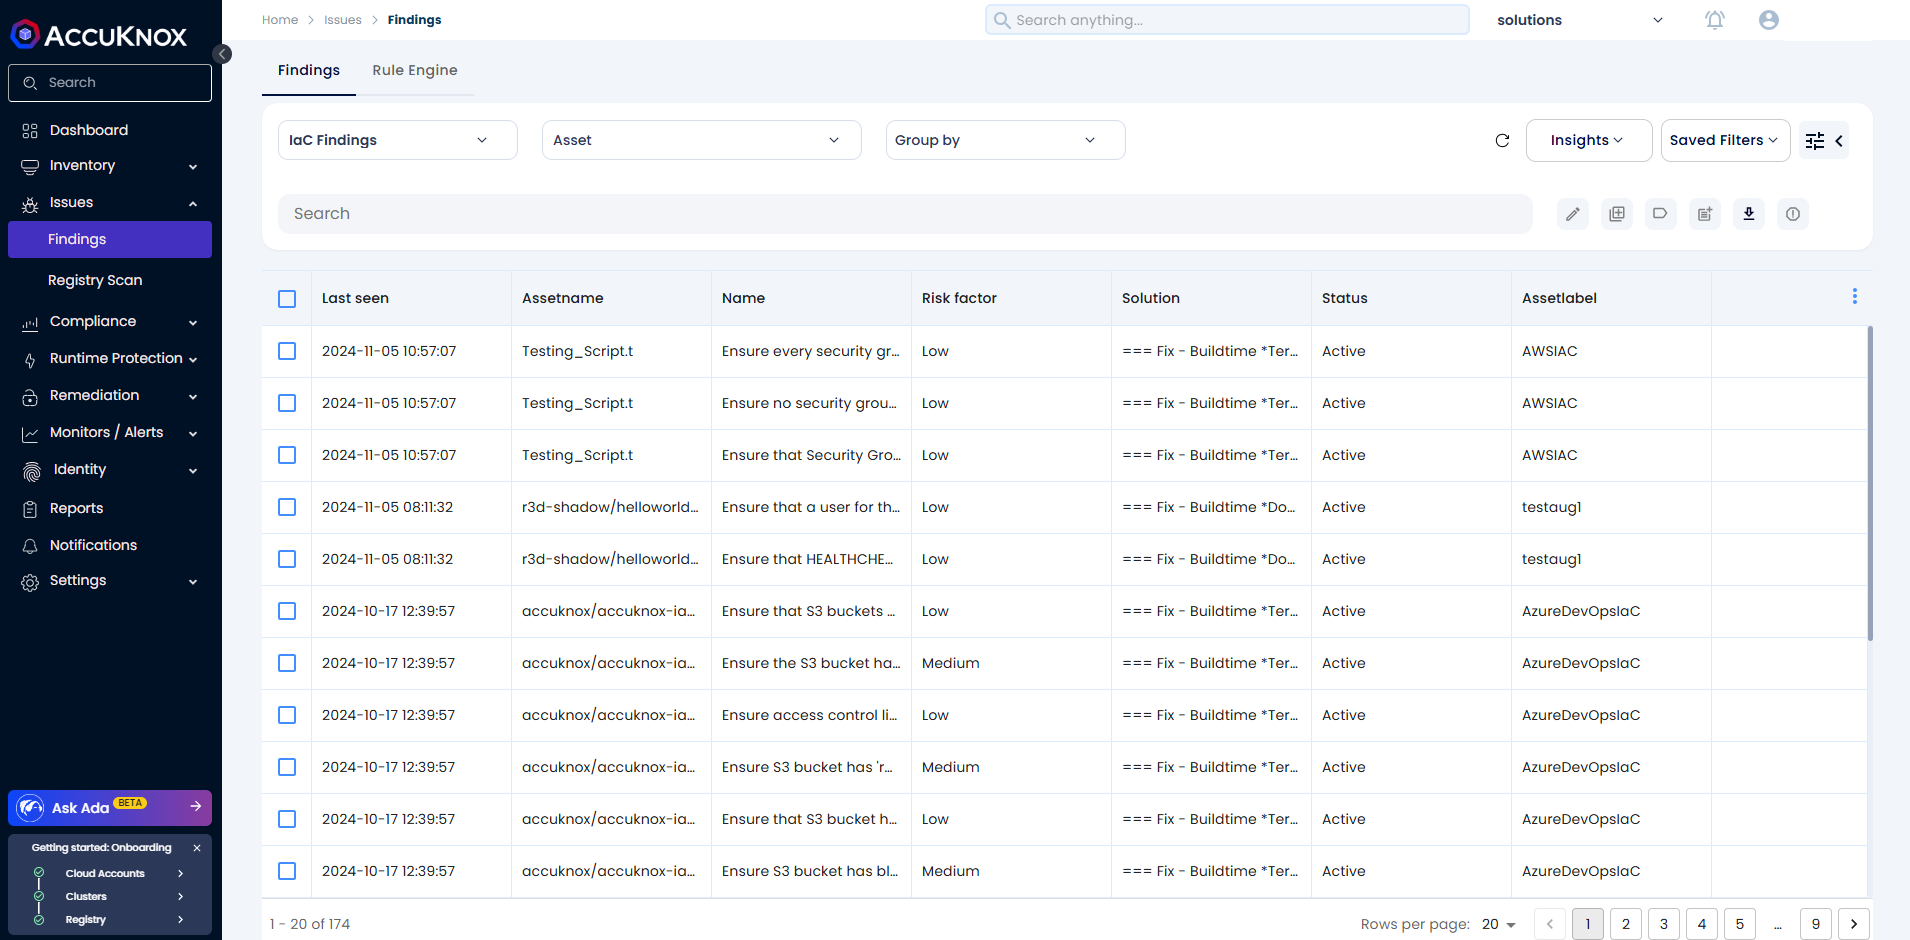Check the 'Ensure that HEALTHCHE...' row
1910x940 pixels.
pos(287,559)
